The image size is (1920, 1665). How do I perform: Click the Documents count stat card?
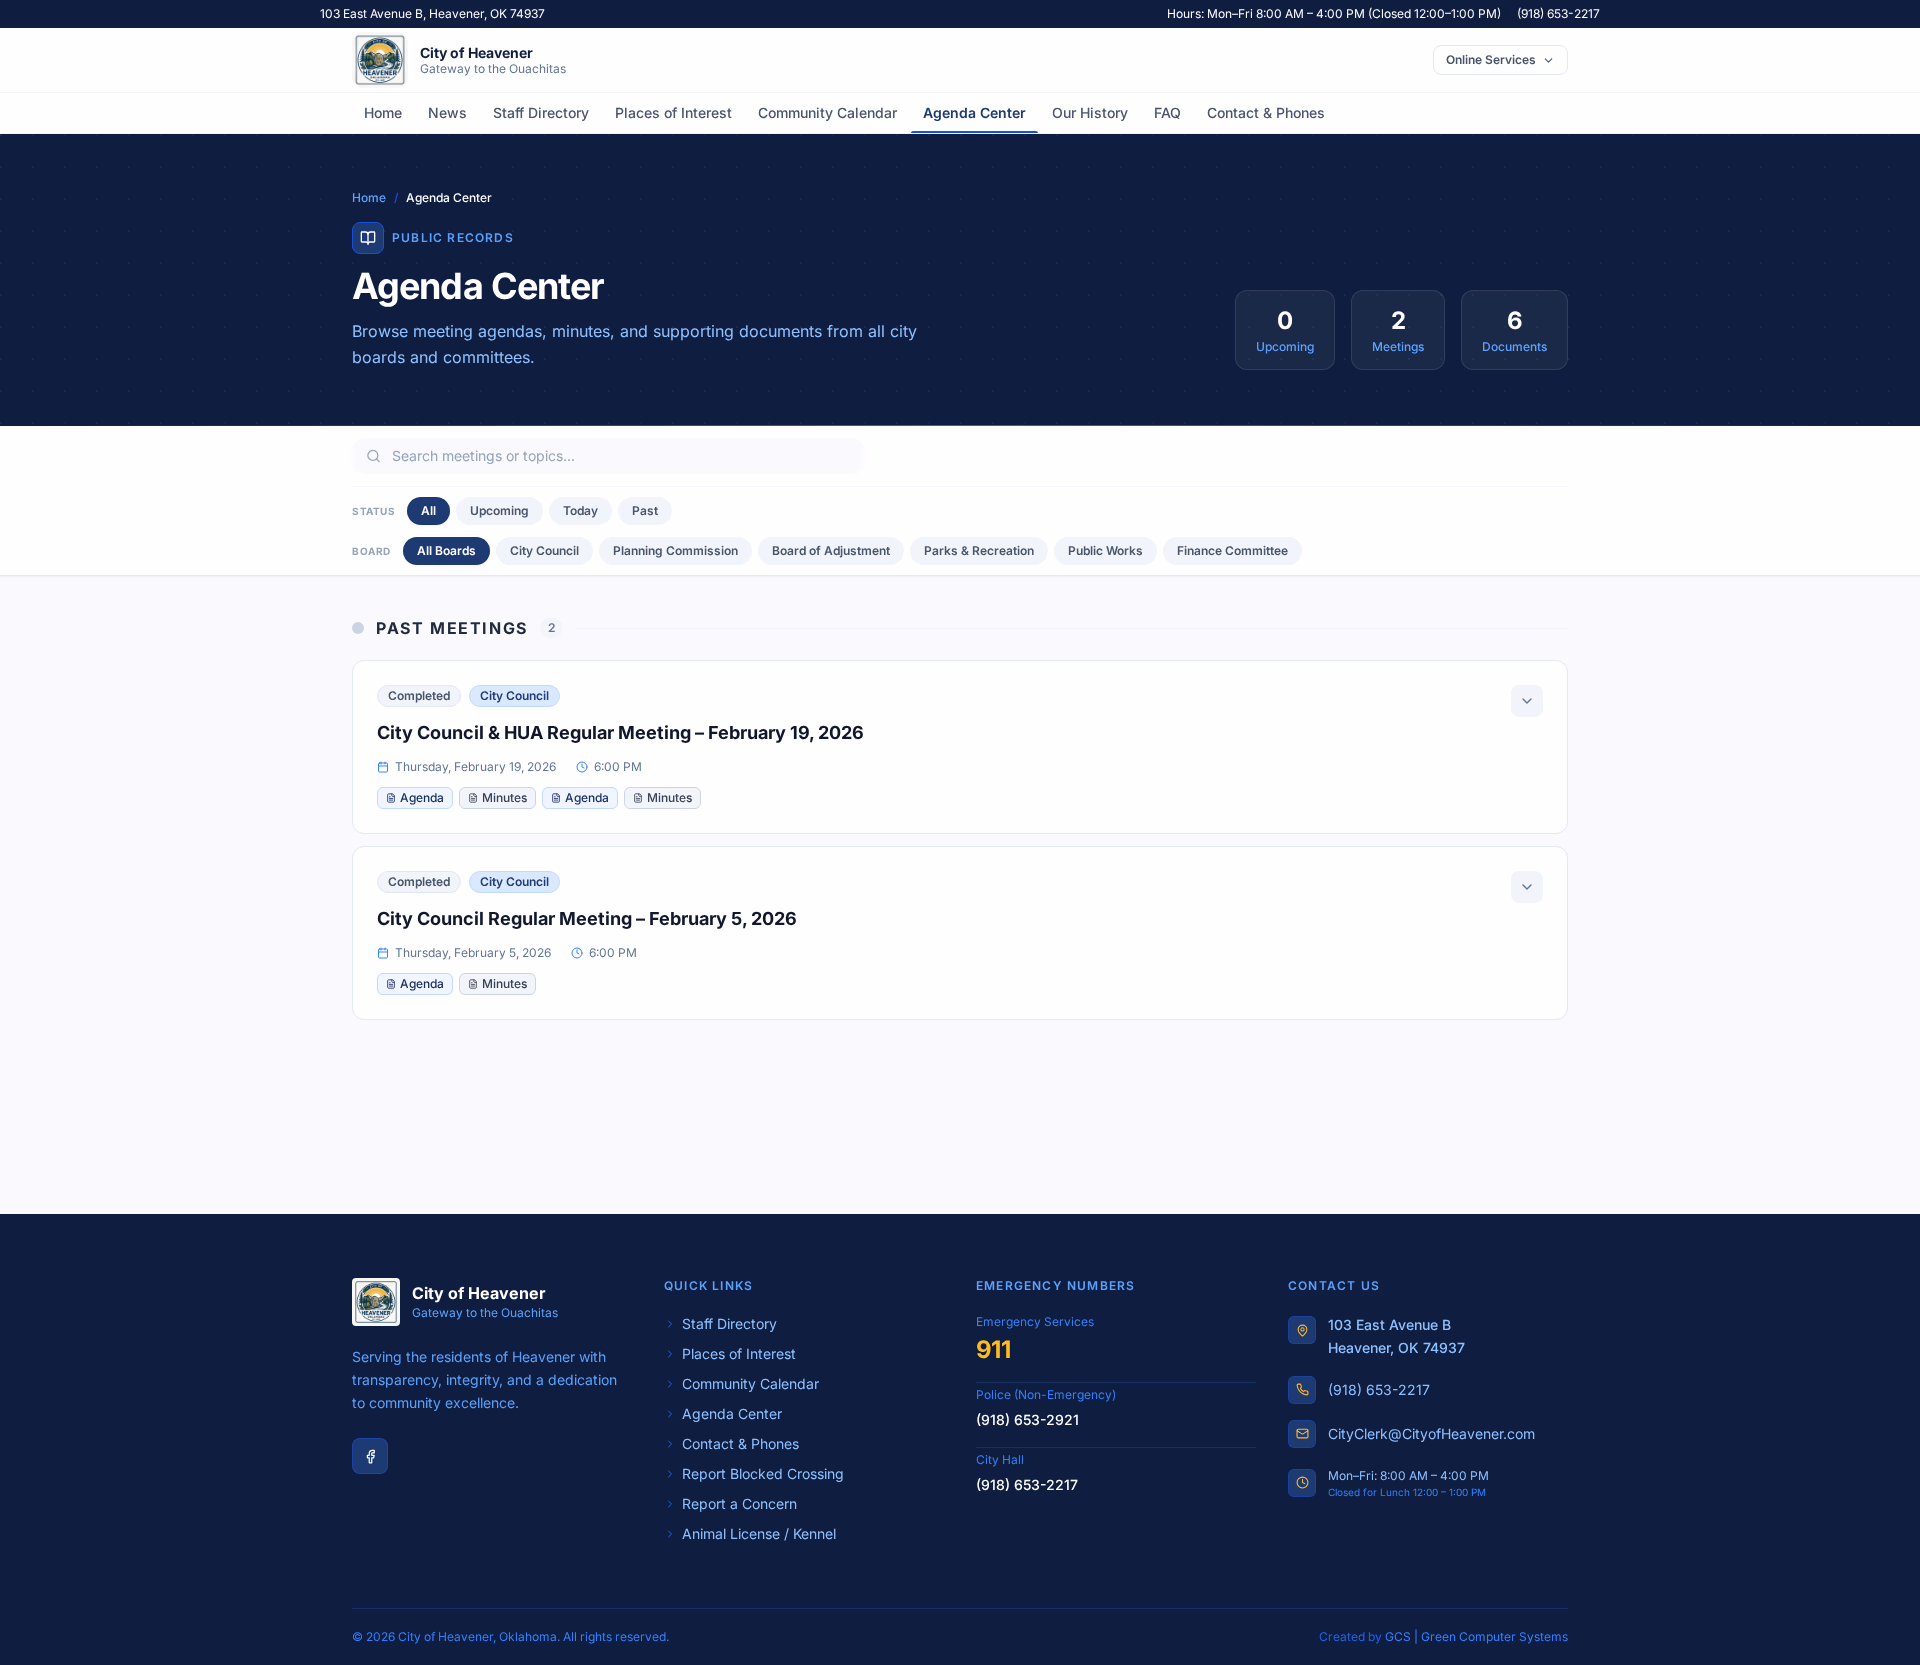pyautogui.click(x=1514, y=330)
